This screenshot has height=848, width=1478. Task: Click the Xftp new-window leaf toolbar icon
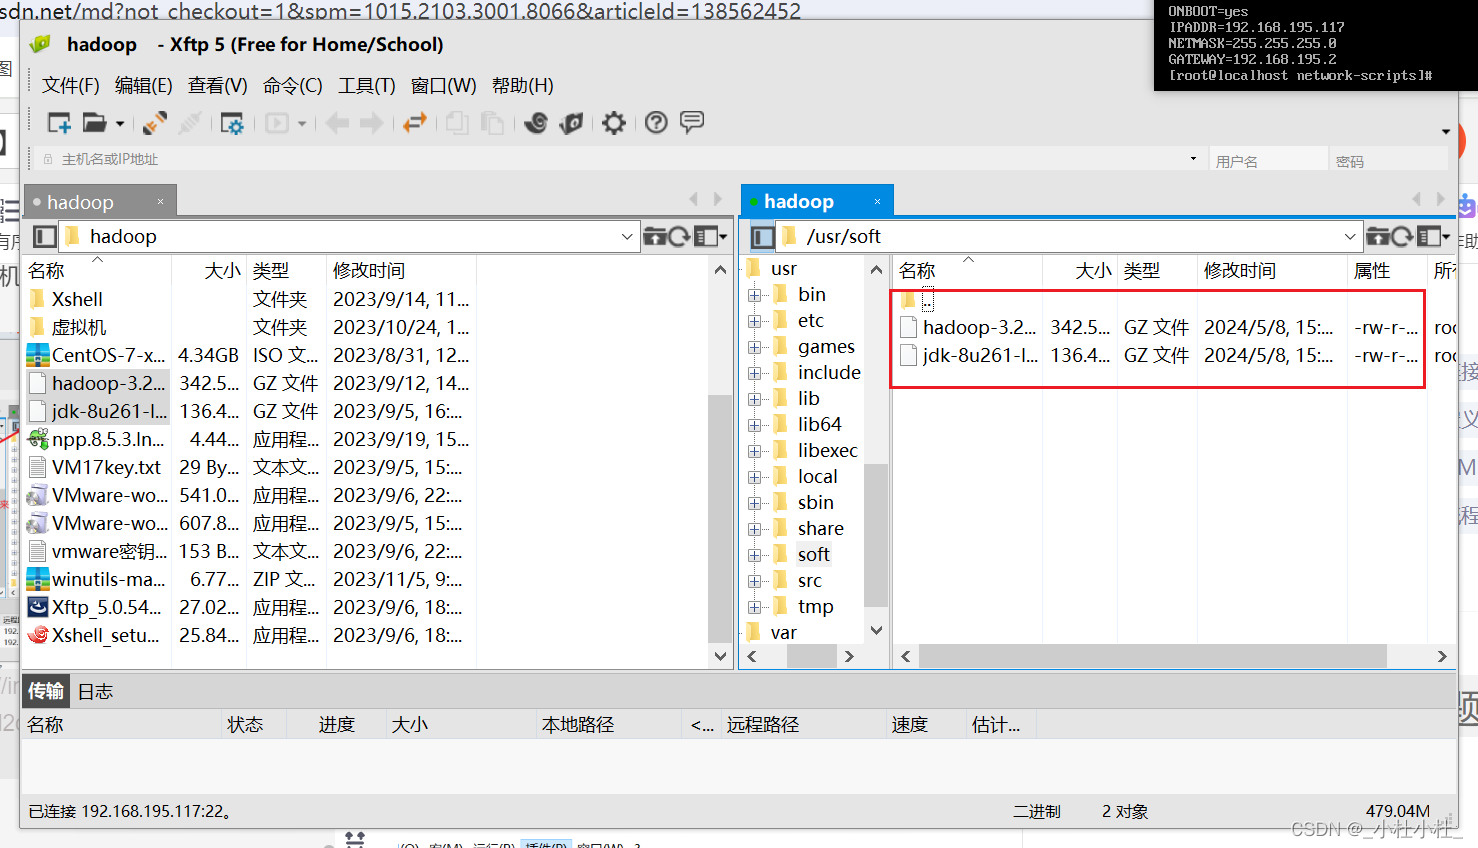572,123
